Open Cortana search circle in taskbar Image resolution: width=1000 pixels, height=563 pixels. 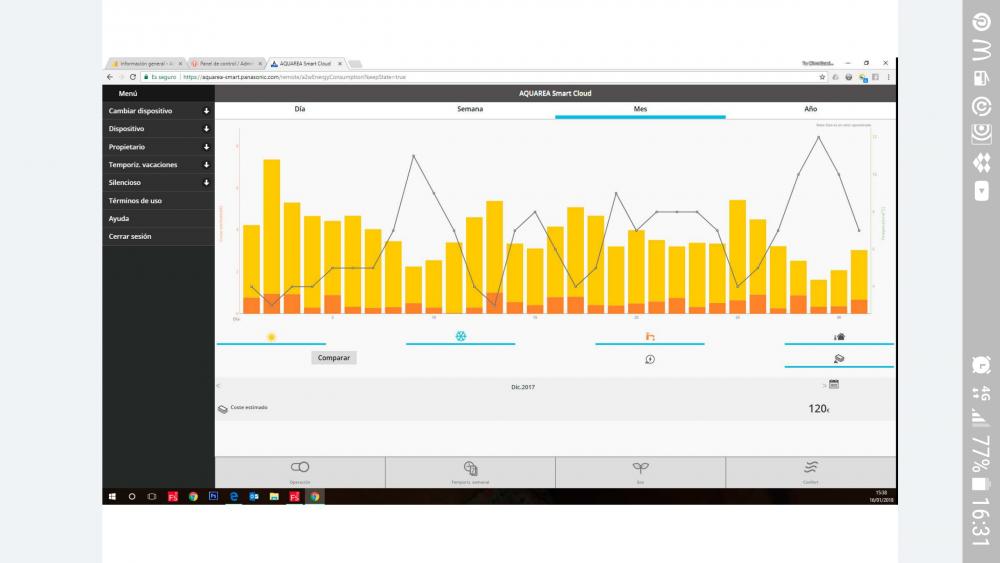132,497
